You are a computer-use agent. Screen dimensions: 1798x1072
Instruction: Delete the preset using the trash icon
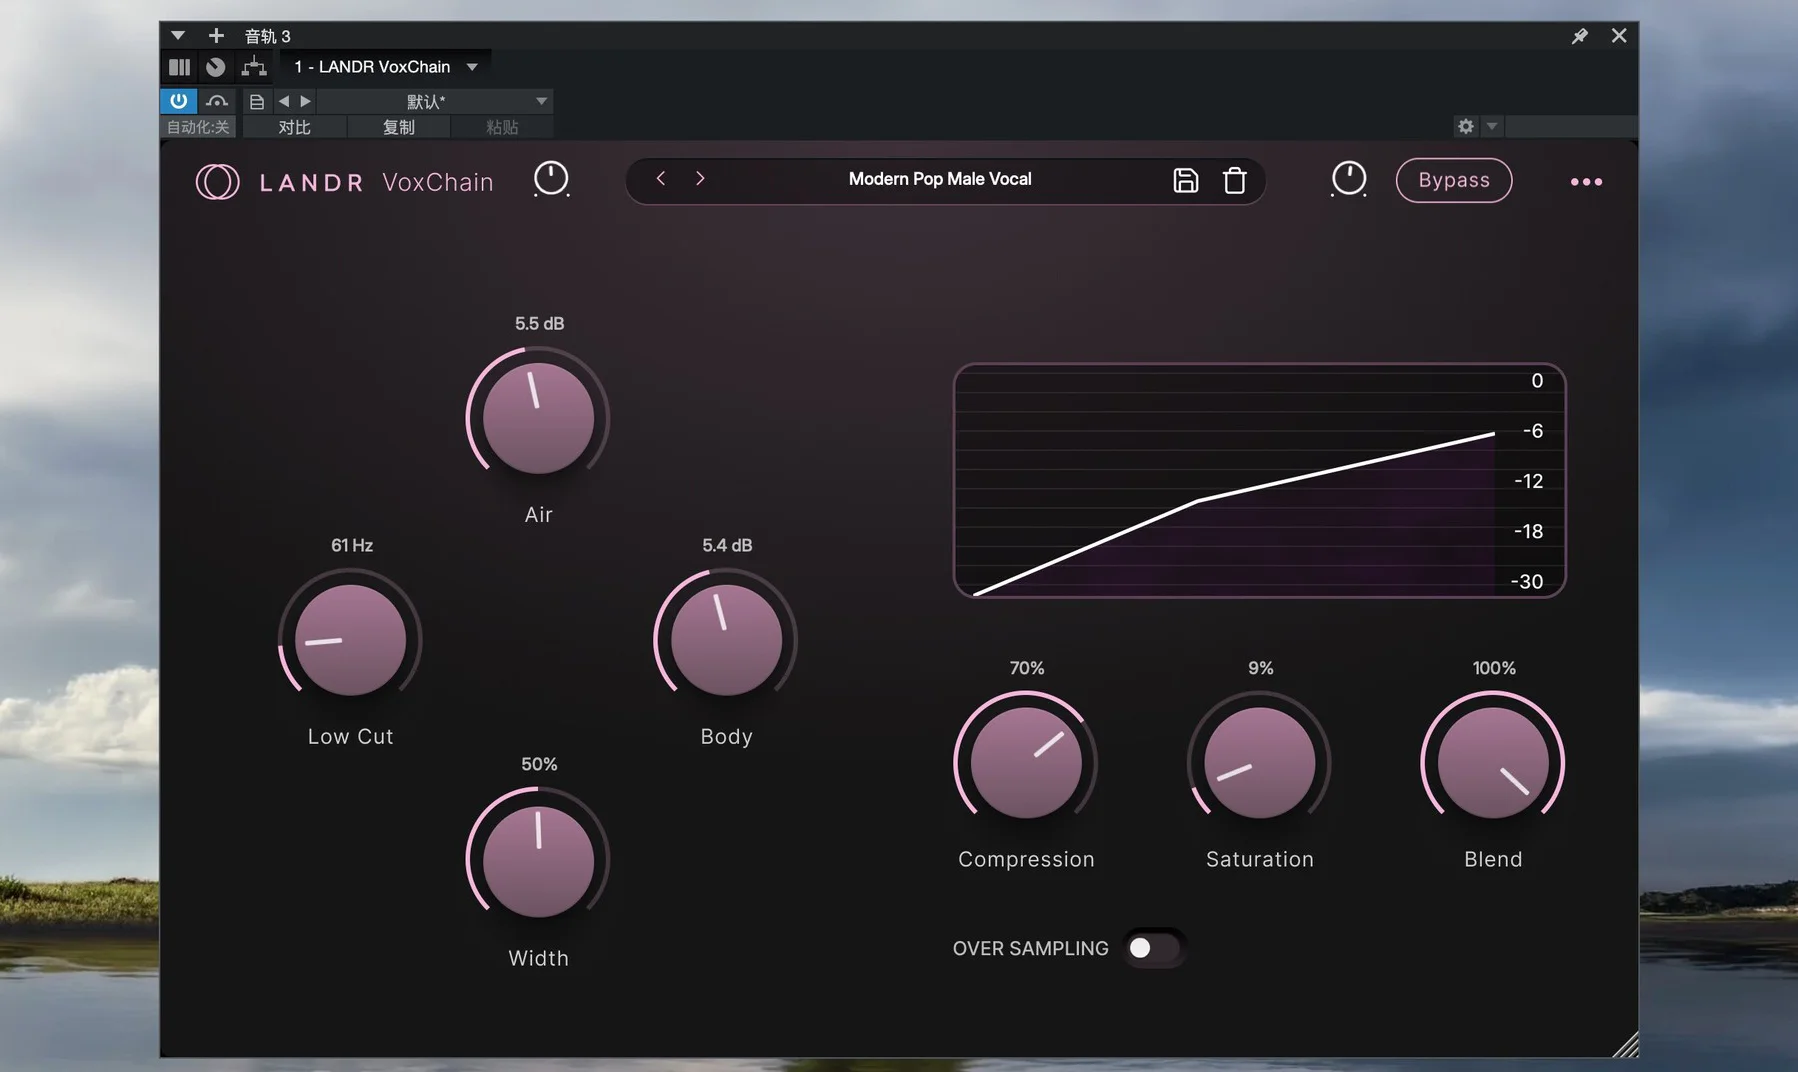tap(1234, 180)
